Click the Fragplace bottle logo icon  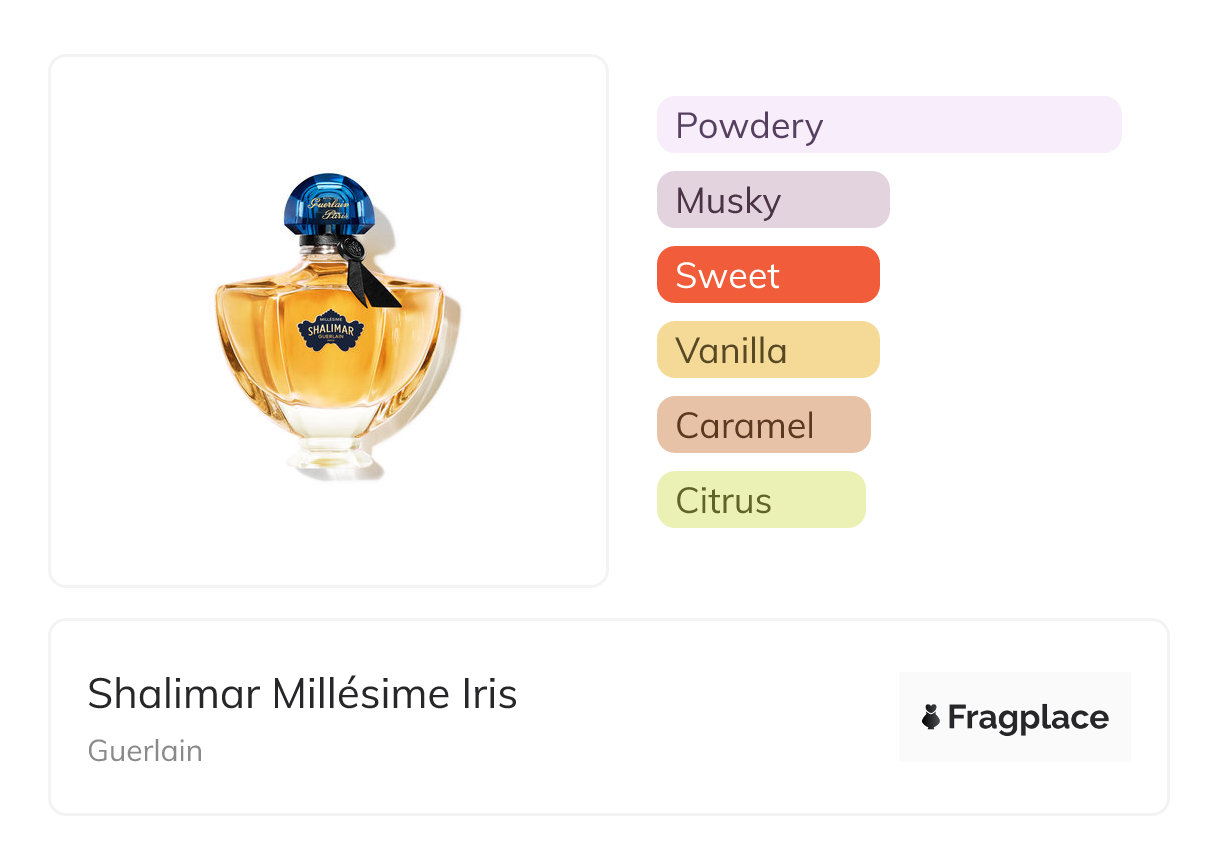[x=931, y=717]
